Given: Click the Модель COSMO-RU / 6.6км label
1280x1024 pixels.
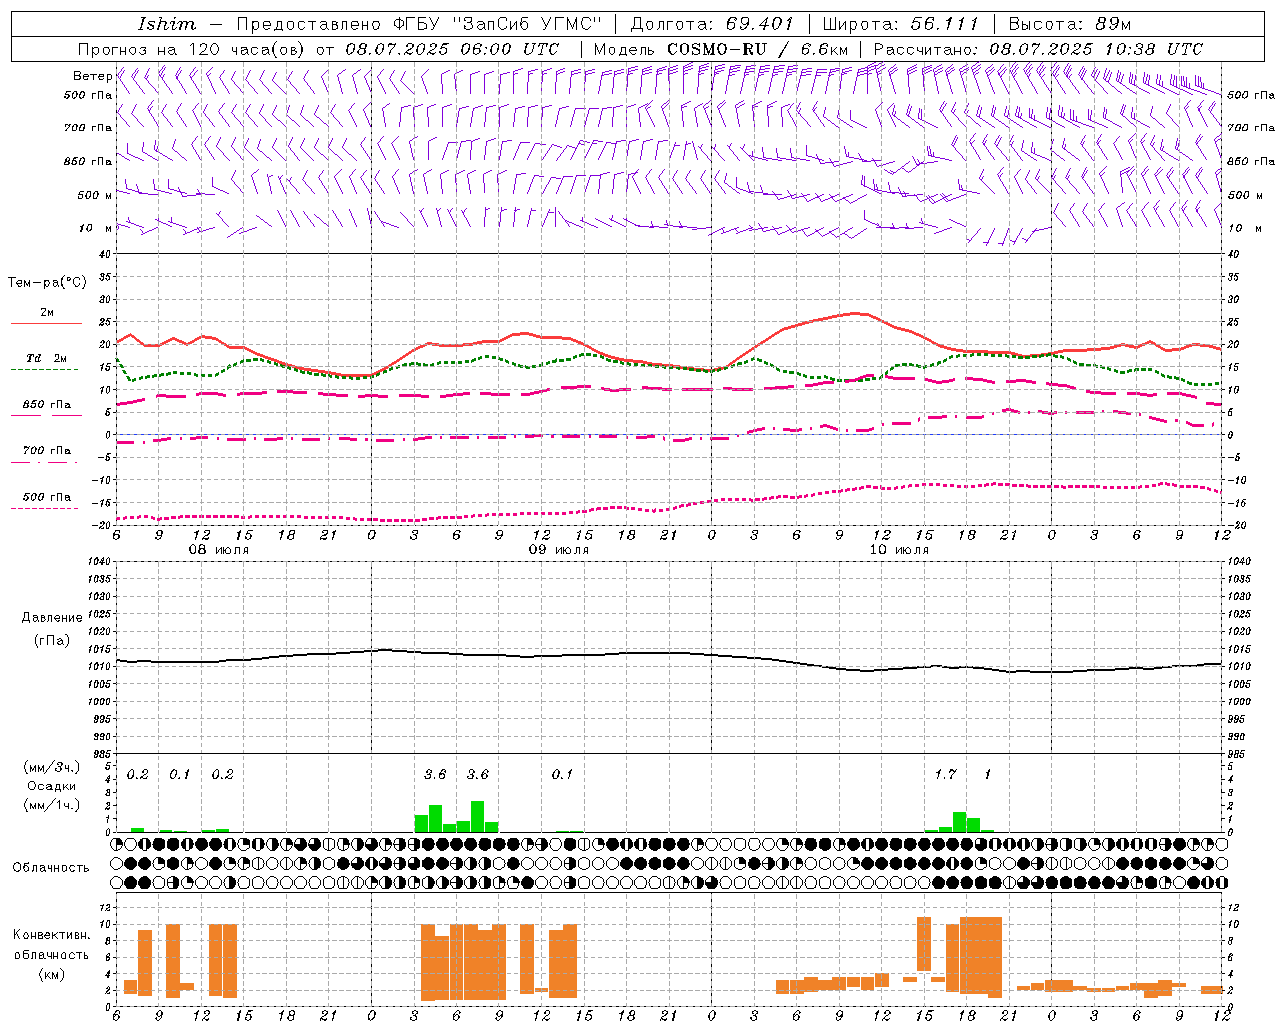Looking at the screenshot, I should click(x=721, y=49).
